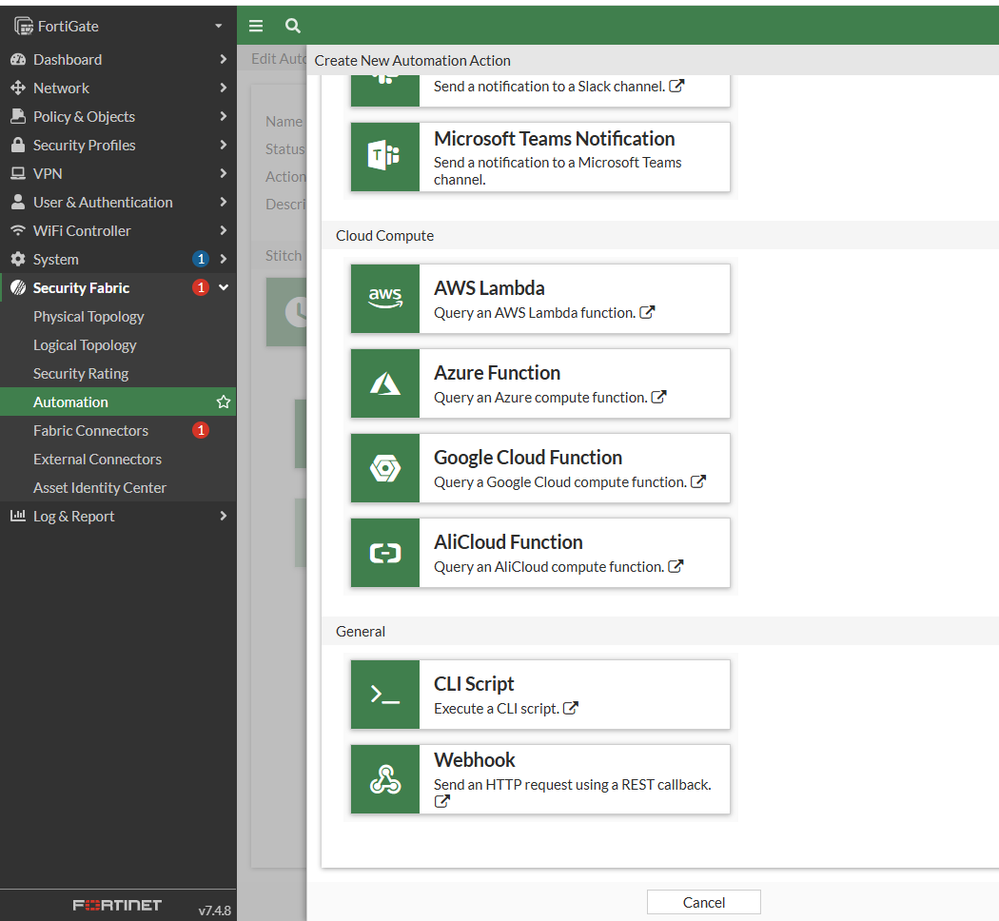Image resolution: width=999 pixels, height=921 pixels.
Task: Go to Fabric Connectors page
Action: click(x=91, y=431)
